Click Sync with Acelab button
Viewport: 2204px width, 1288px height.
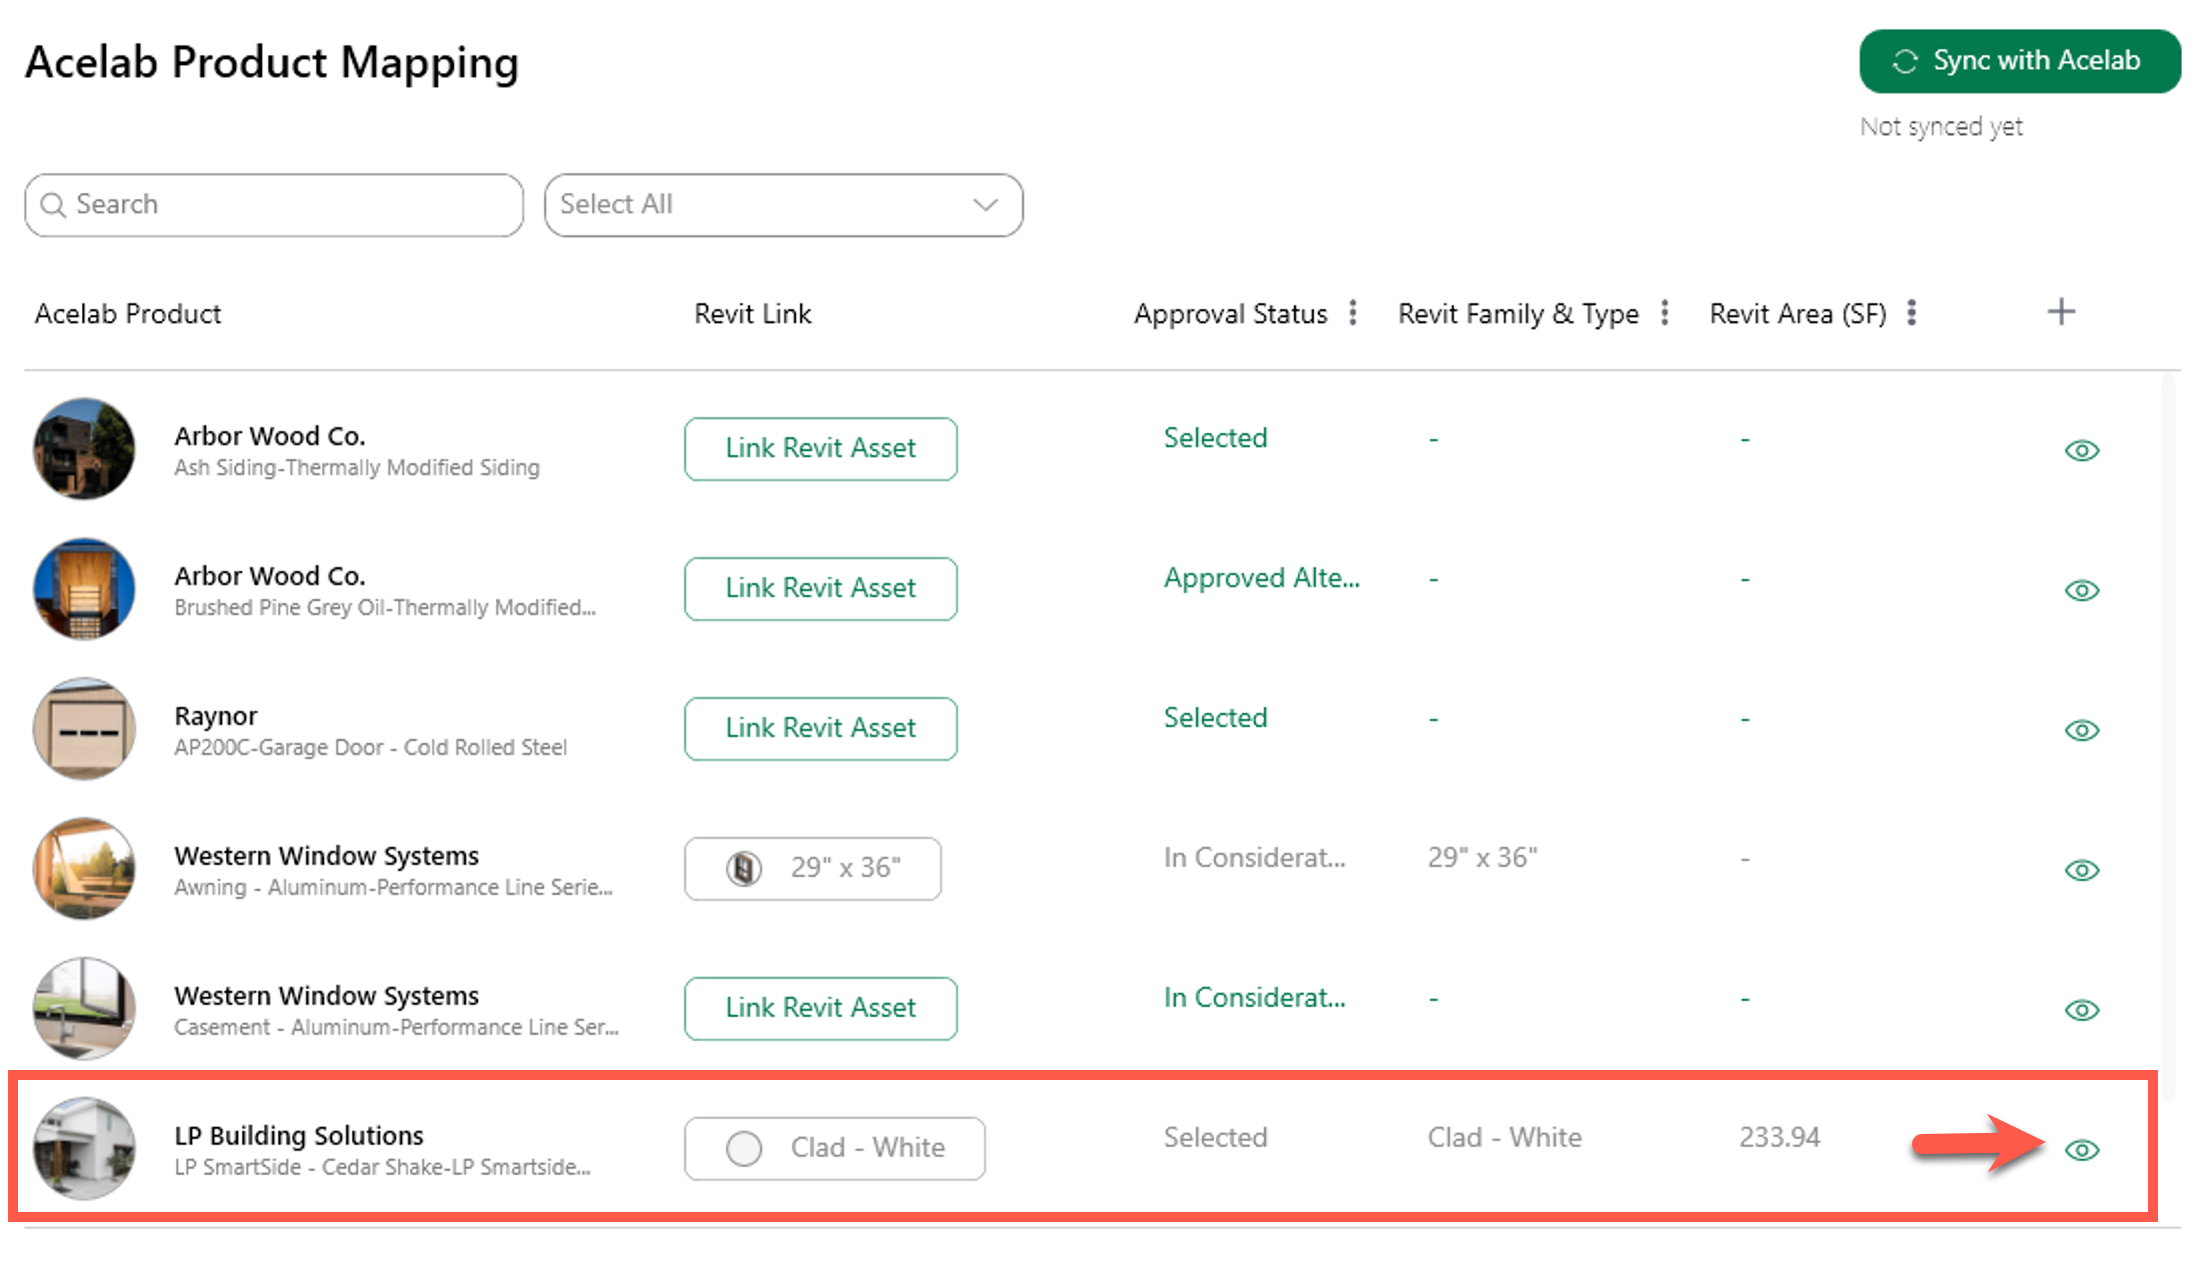click(2019, 61)
